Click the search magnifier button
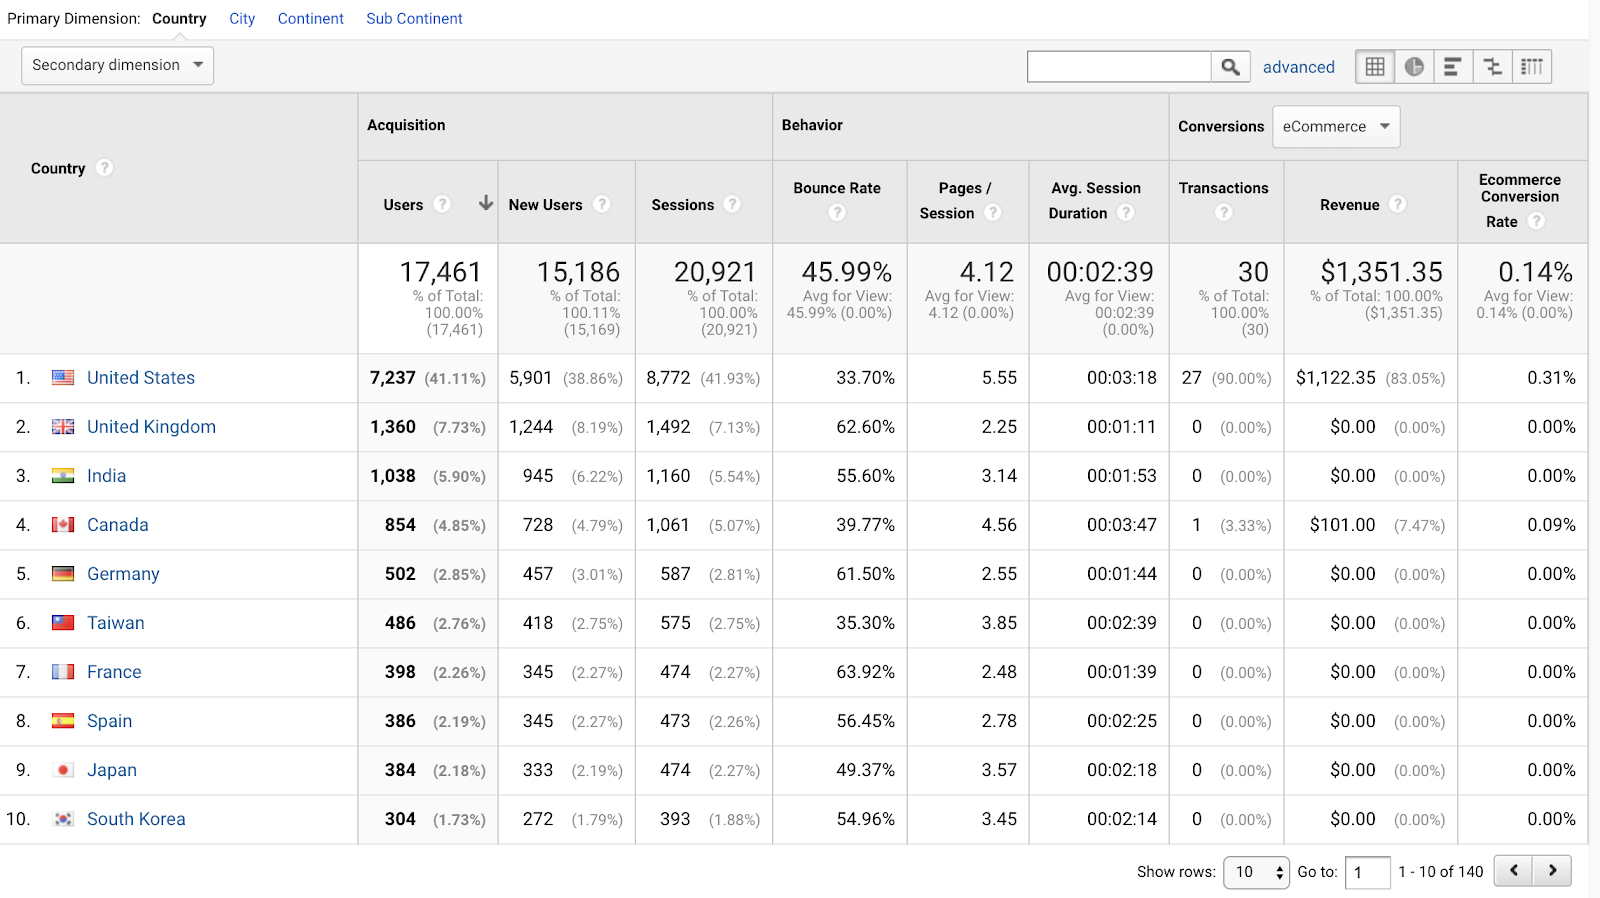Viewport: 1600px width, 898px height. pos(1231,67)
